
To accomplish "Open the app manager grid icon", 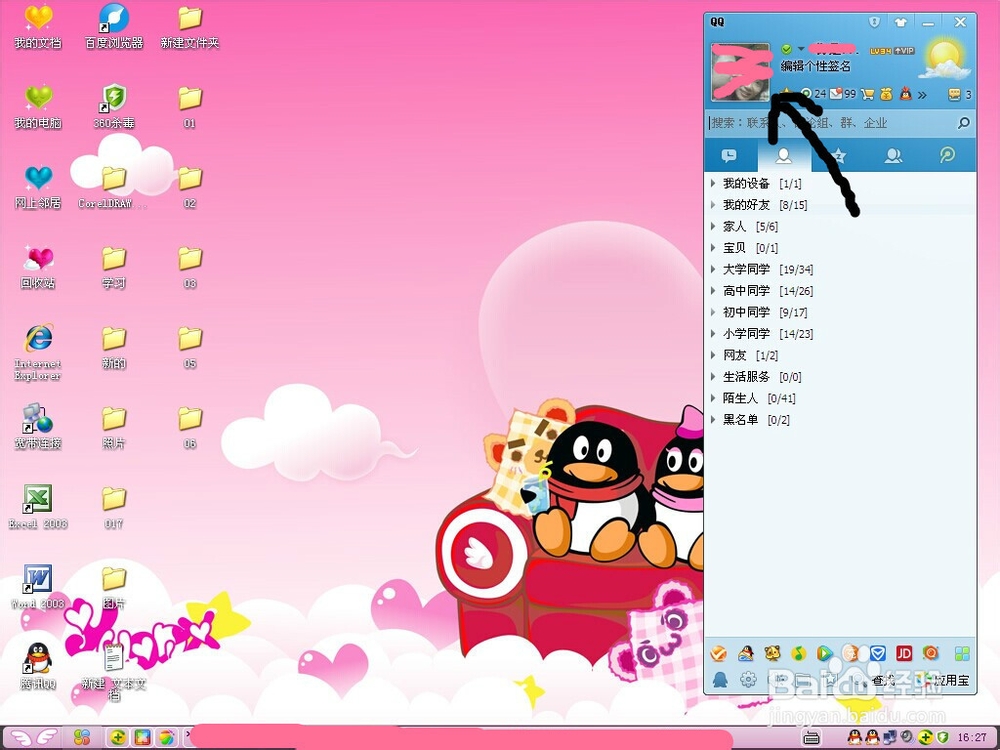I will (x=962, y=653).
